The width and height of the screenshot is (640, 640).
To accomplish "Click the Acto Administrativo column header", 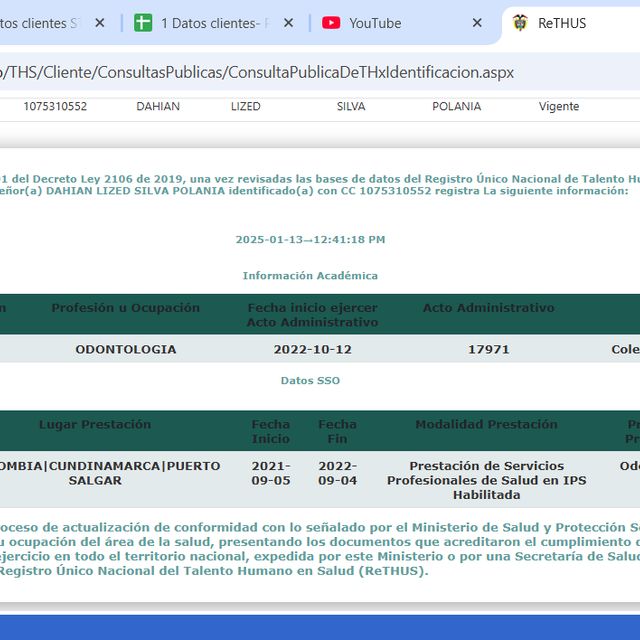I will tap(489, 308).
